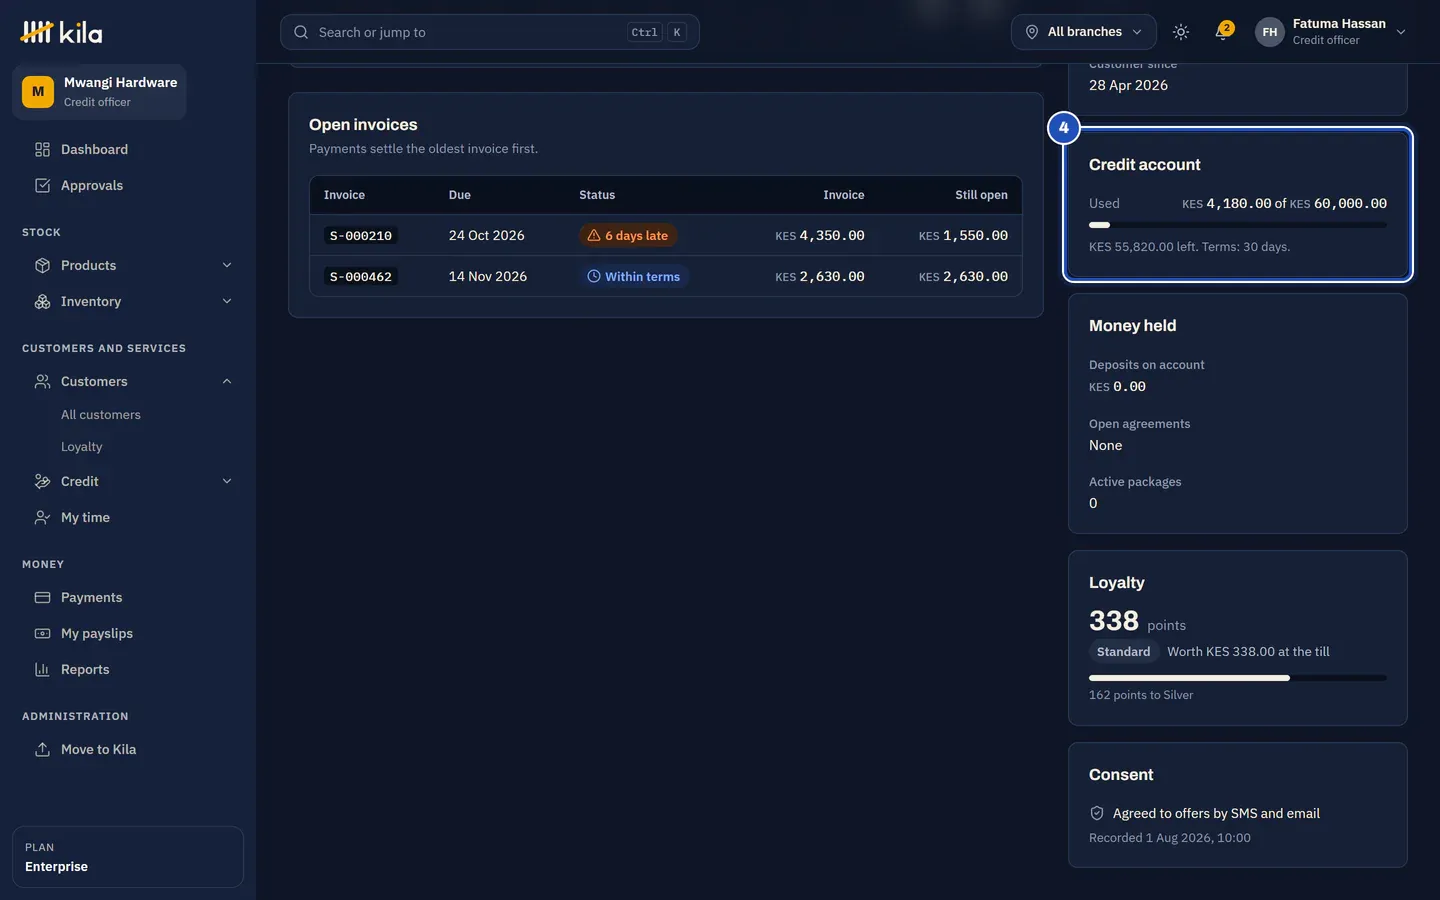Click the FH user avatar

(x=1270, y=32)
